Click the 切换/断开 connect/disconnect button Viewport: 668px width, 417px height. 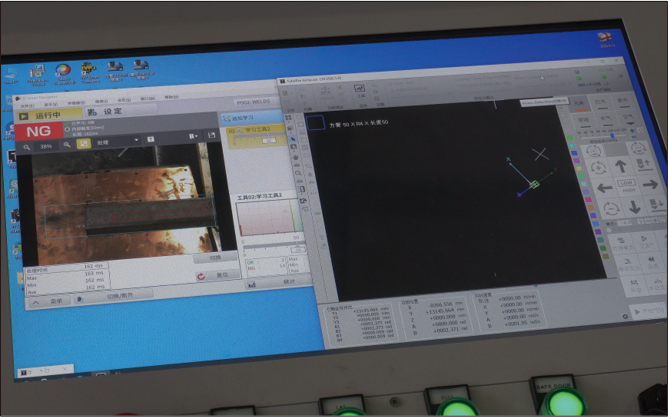point(114,296)
